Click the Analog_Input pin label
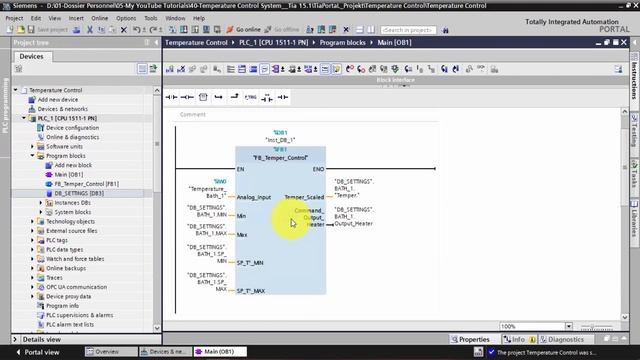 254,197
